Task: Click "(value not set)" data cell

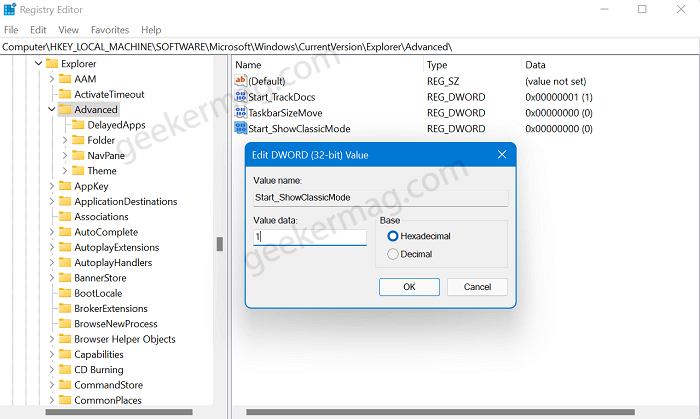Action: 556,81
